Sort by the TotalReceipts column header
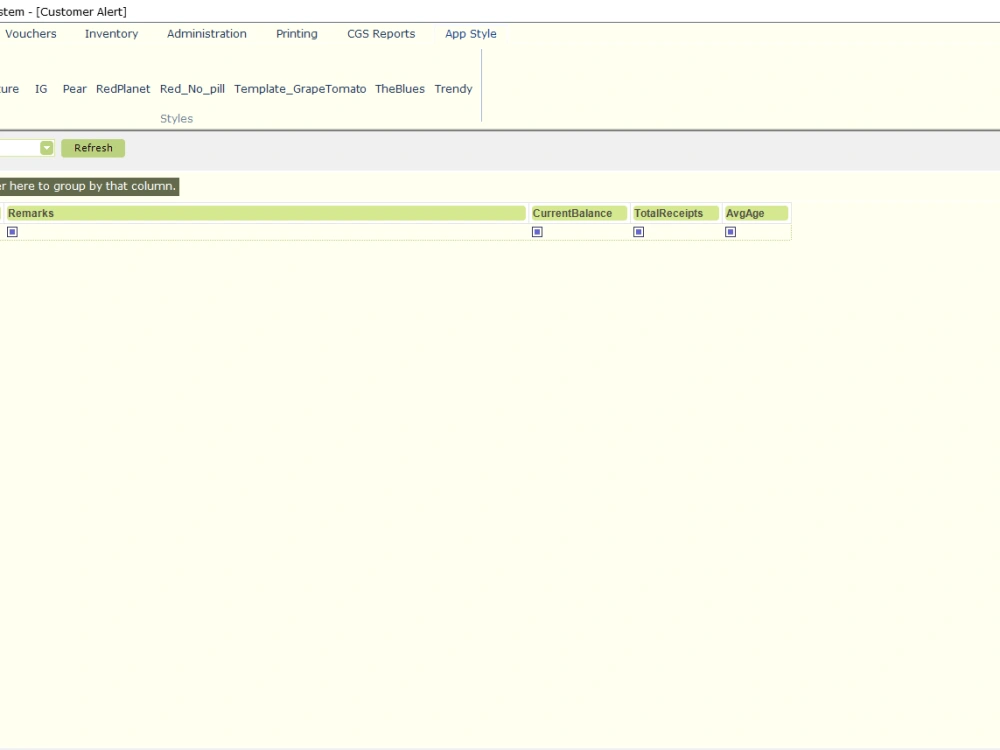 tap(675, 213)
